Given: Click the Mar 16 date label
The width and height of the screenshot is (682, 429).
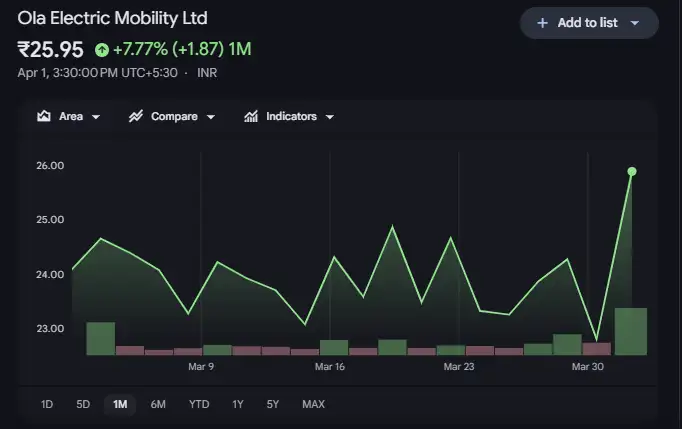Looking at the screenshot, I should 330,367.
